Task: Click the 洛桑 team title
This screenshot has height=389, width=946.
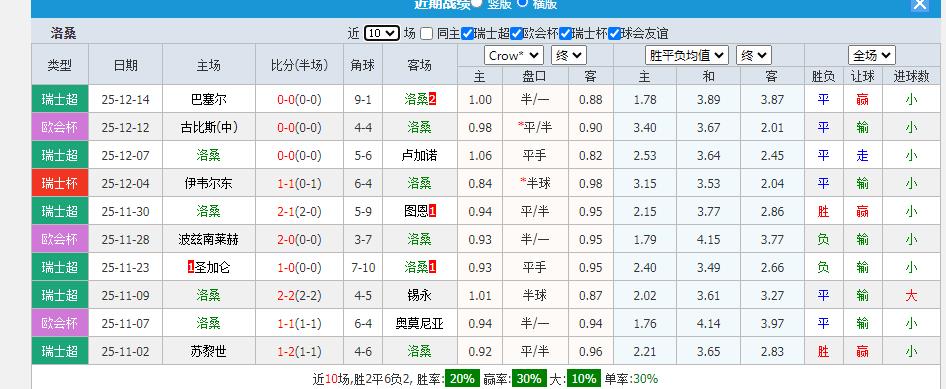Action: click(63, 33)
